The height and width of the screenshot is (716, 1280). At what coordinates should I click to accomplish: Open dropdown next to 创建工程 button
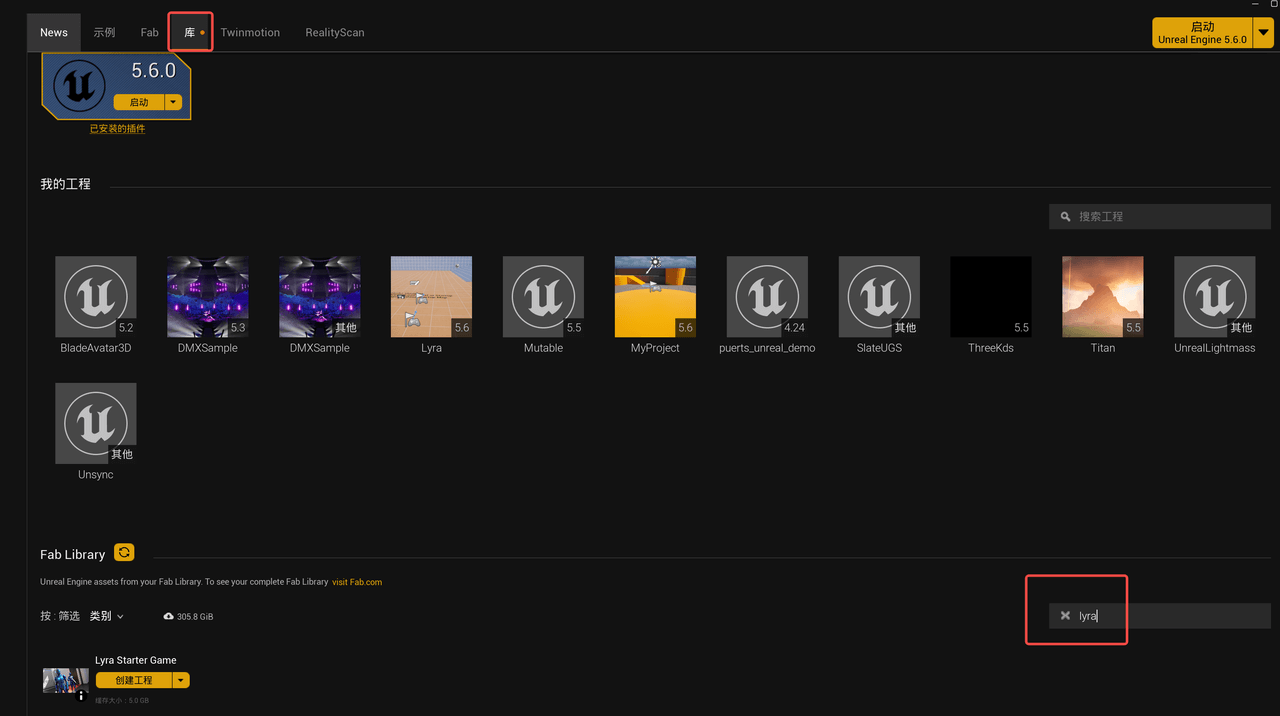180,680
